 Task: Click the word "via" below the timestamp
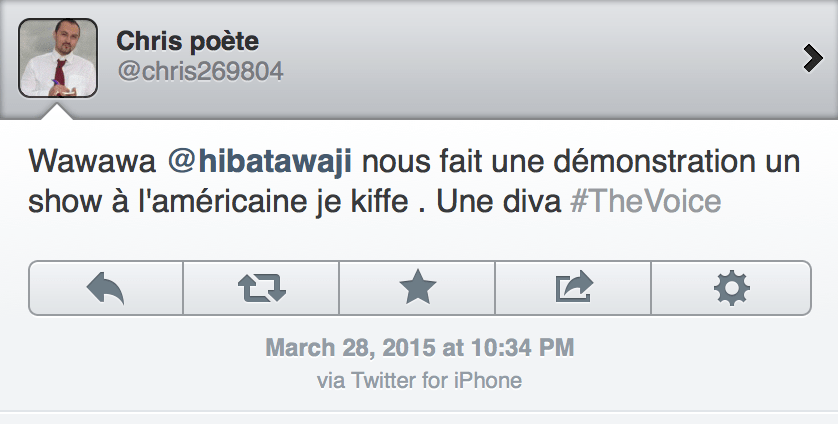330,380
